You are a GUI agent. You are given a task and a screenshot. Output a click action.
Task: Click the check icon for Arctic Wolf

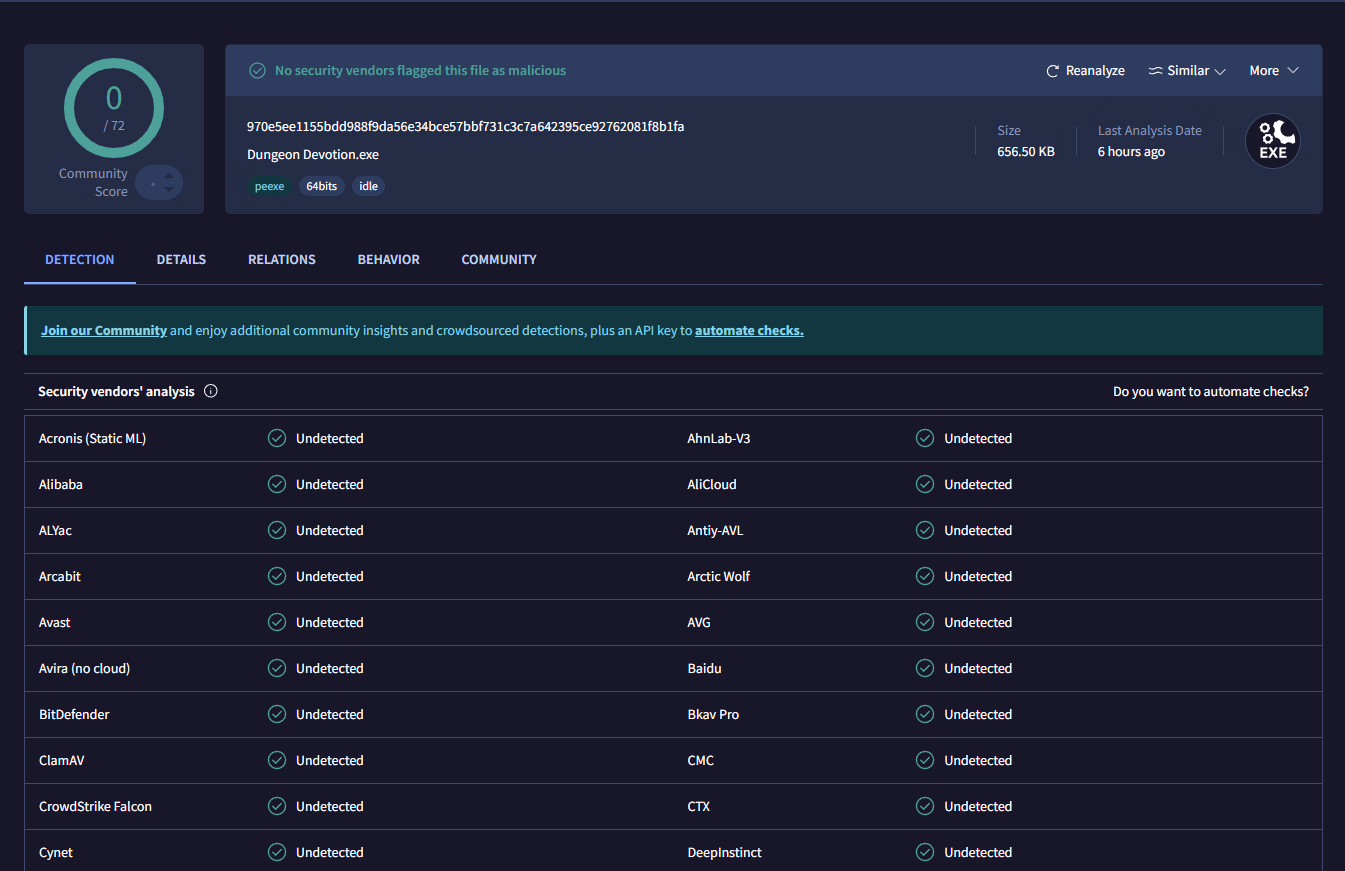click(925, 576)
